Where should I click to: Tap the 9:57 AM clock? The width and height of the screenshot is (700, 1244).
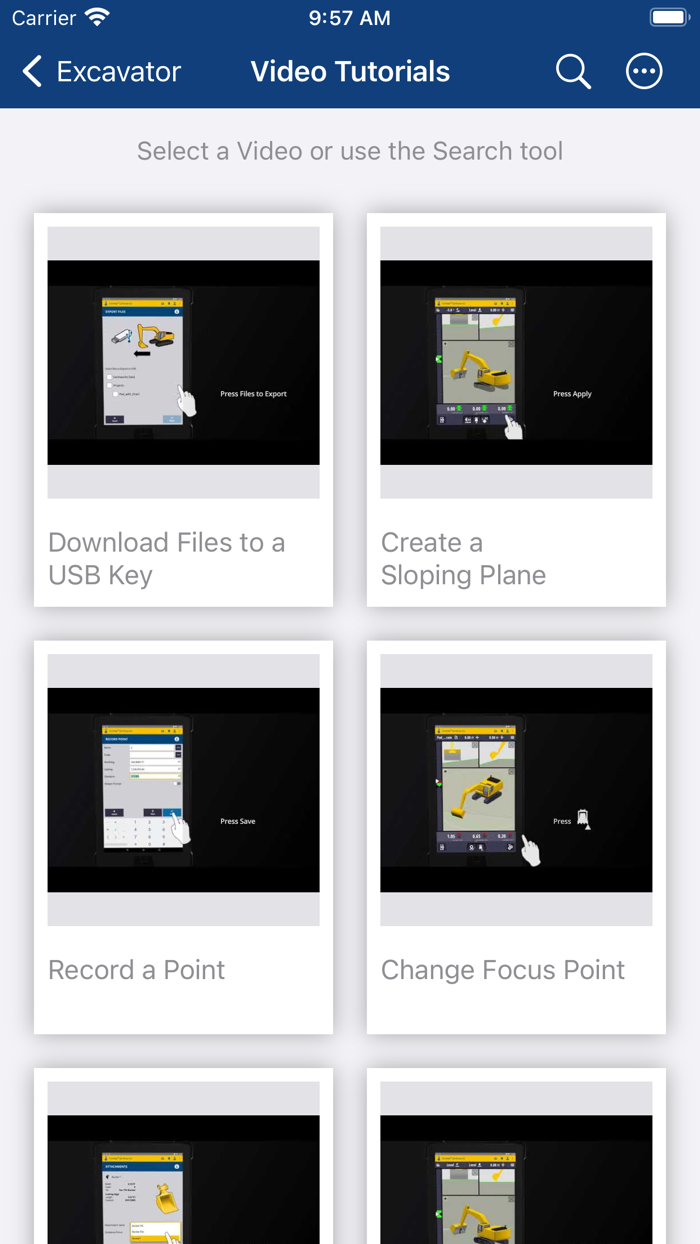tap(350, 18)
